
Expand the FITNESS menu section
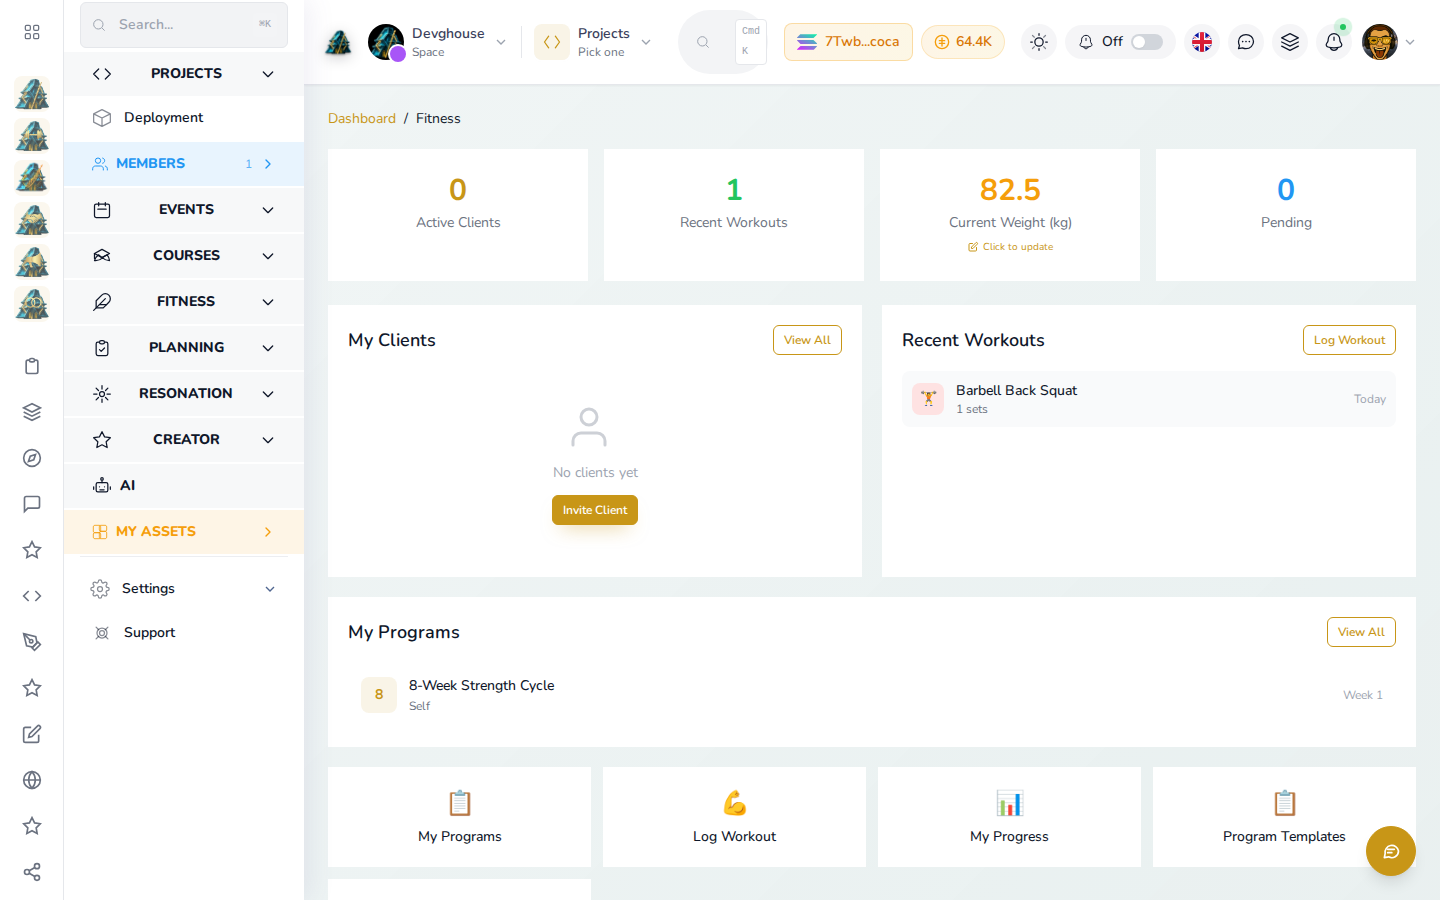184,302
